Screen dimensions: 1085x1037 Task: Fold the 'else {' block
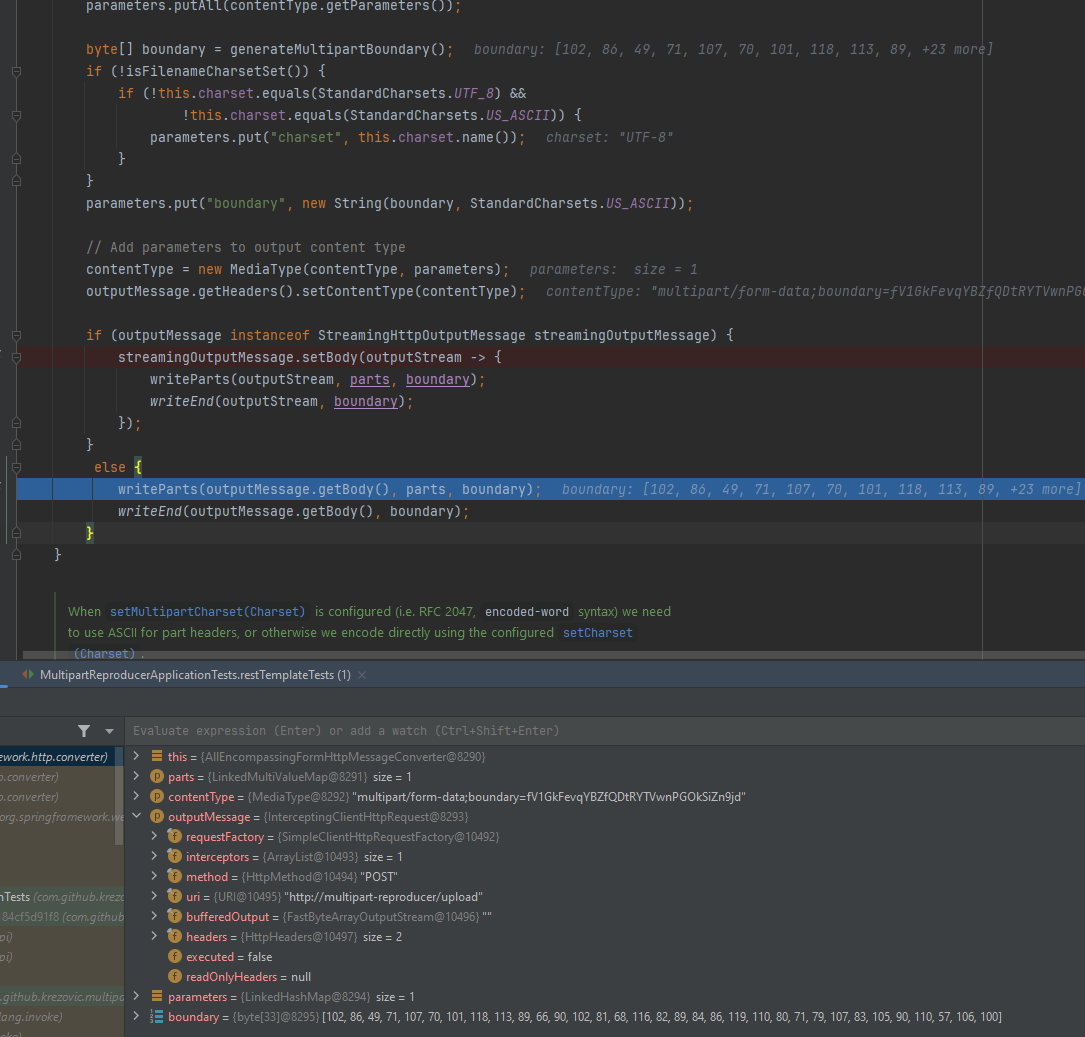(17, 467)
